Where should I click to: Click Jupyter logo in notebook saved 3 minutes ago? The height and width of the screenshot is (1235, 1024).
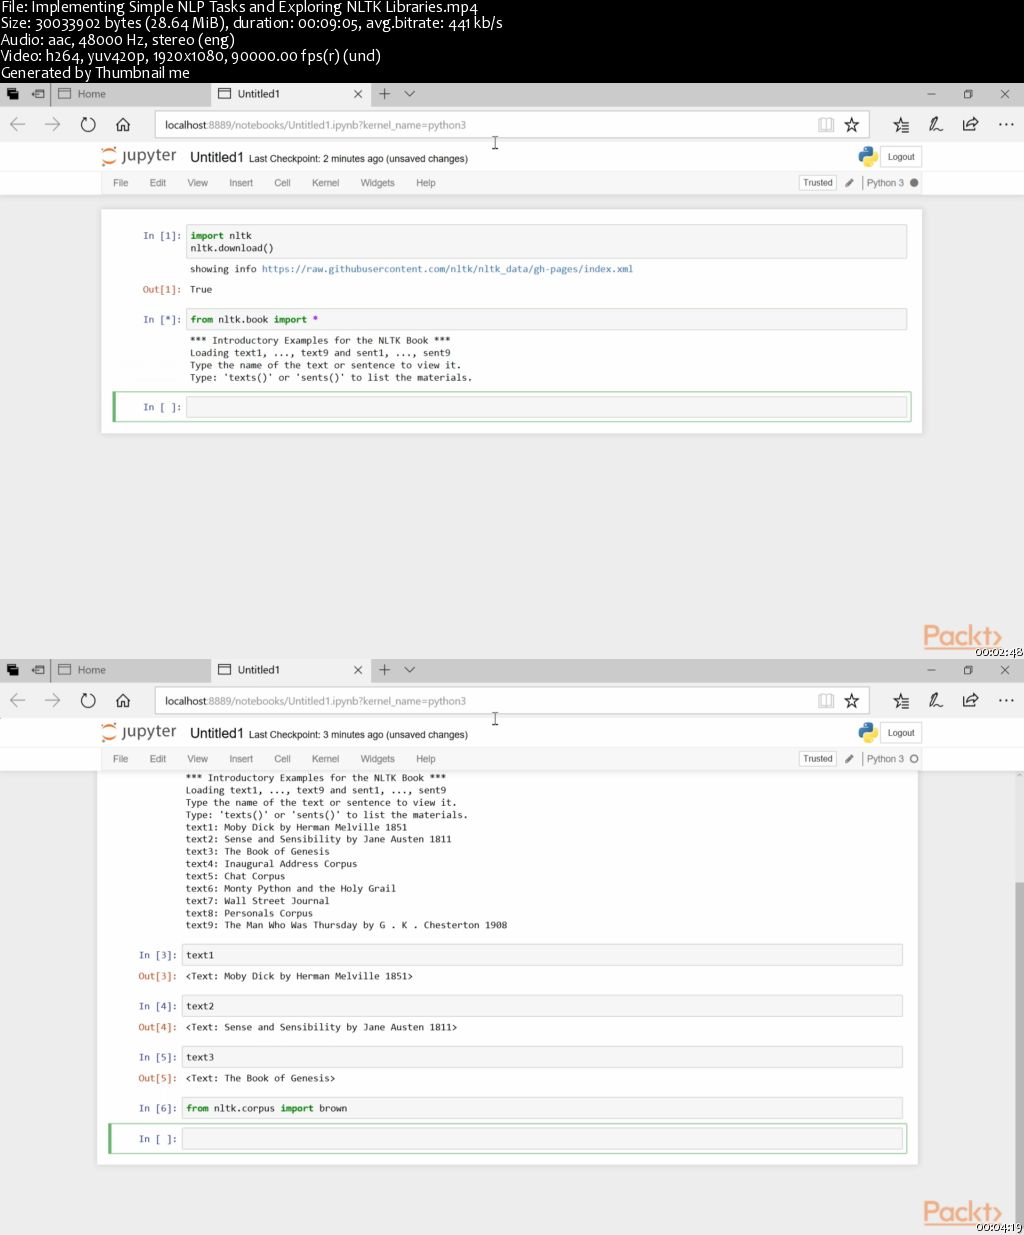click(x=139, y=733)
